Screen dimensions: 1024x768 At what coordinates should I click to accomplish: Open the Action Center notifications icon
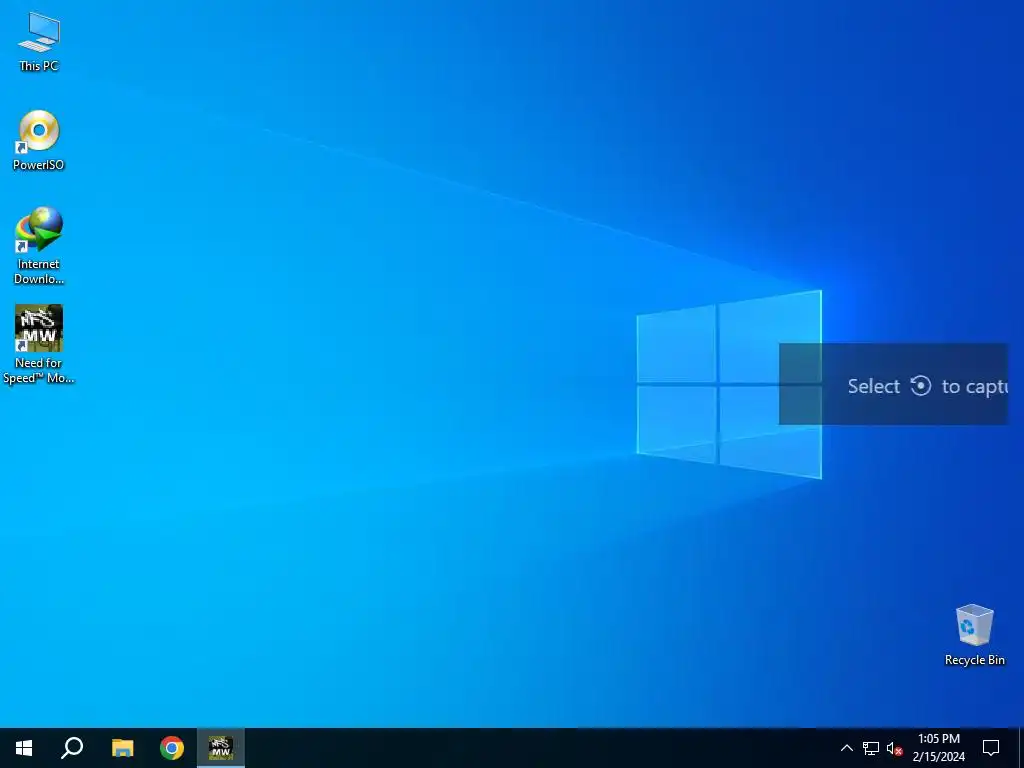click(x=991, y=748)
